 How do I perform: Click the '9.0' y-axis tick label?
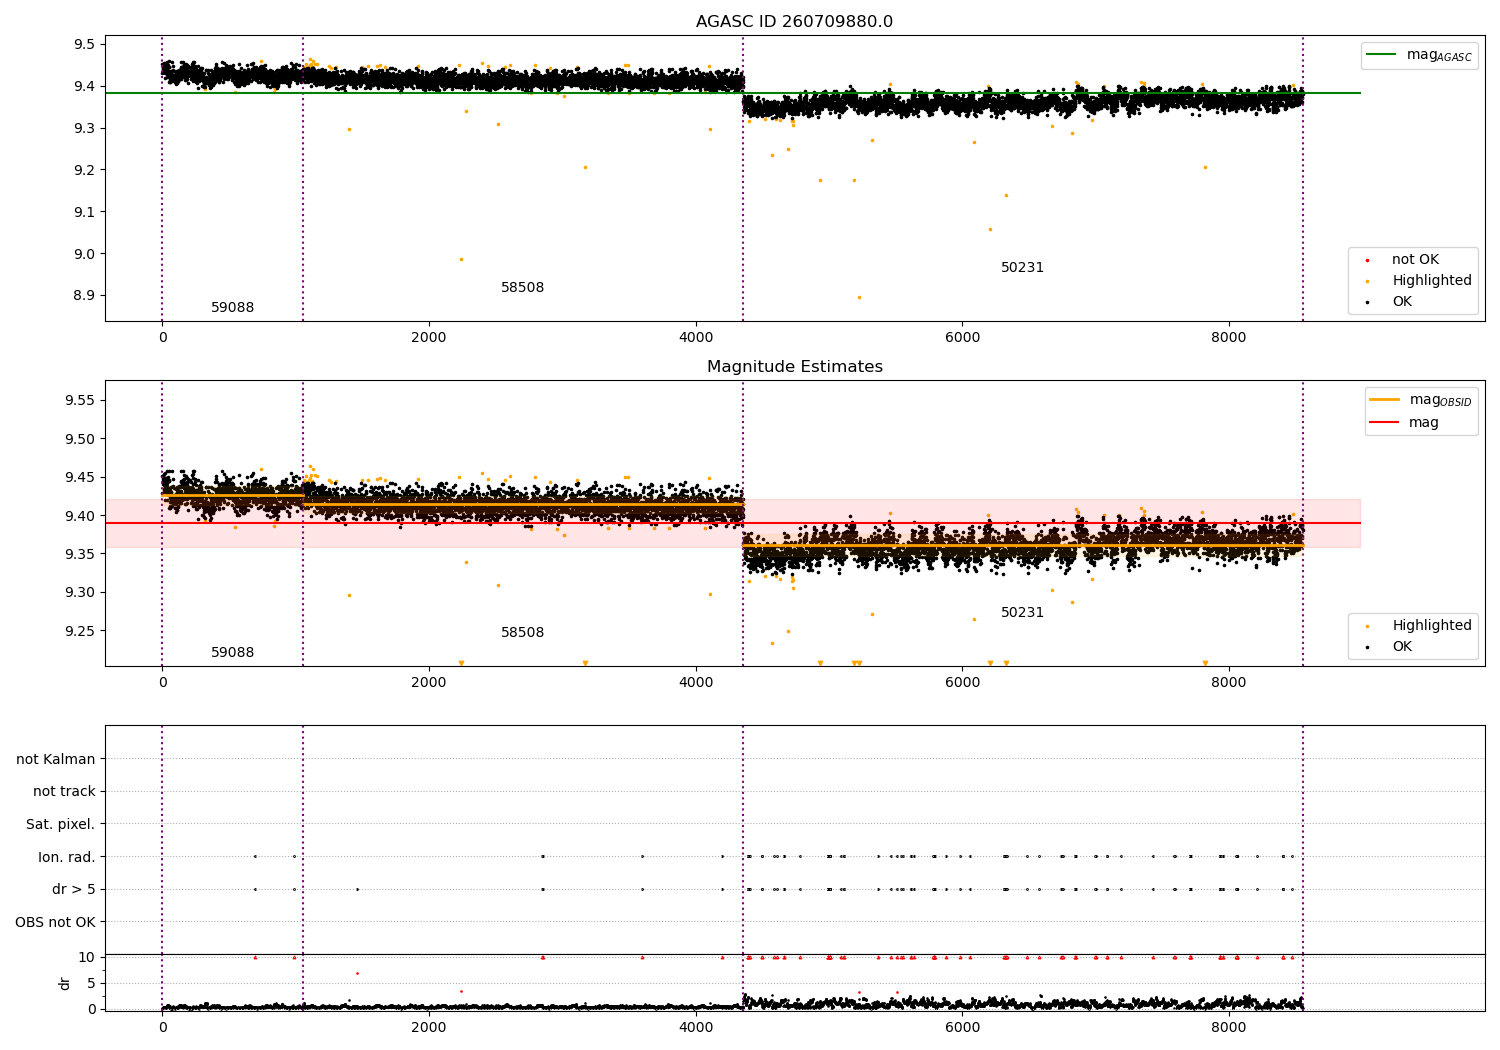[x=84, y=254]
